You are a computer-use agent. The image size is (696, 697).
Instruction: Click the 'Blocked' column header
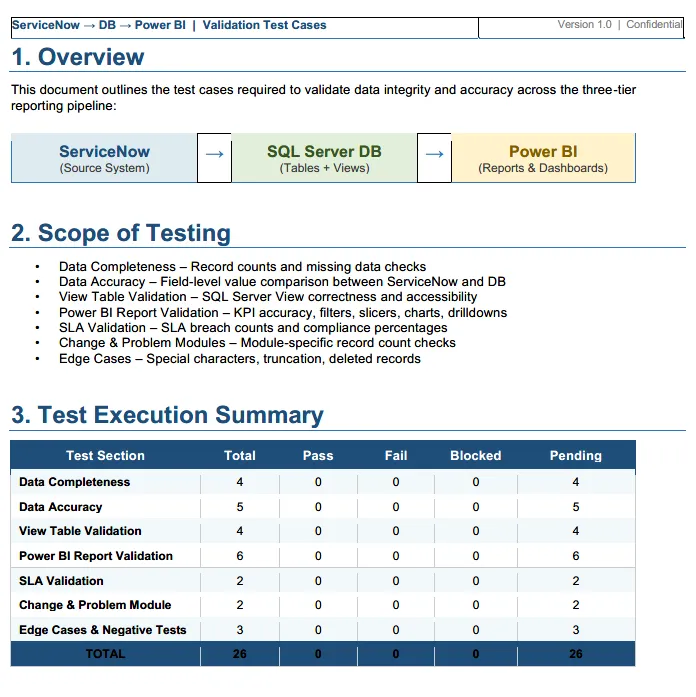pyautogui.click(x=476, y=456)
